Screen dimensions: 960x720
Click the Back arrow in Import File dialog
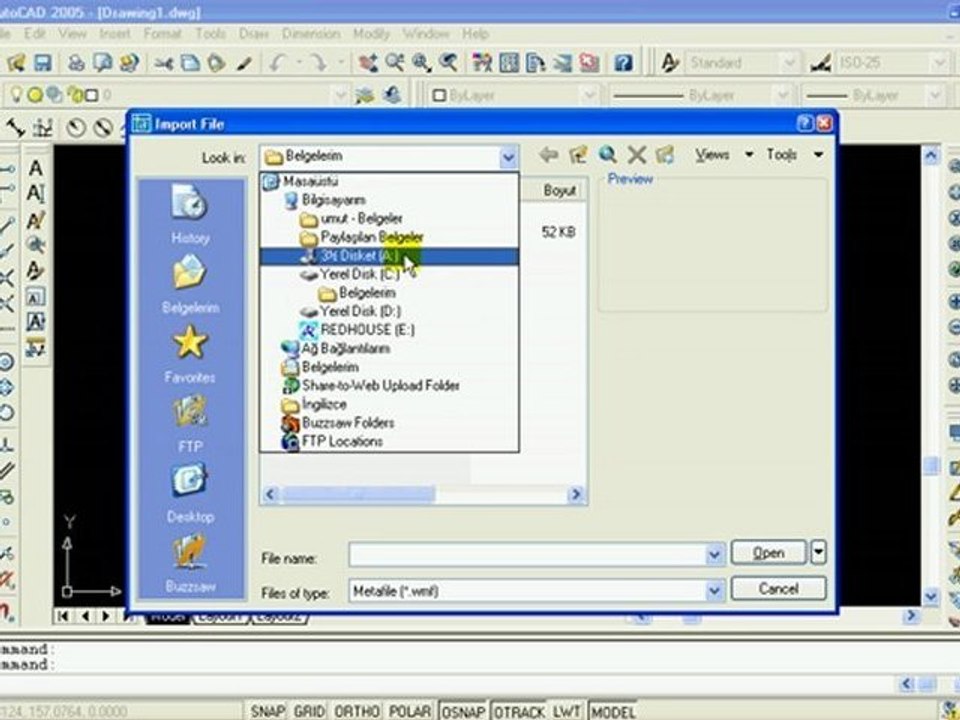click(x=549, y=154)
